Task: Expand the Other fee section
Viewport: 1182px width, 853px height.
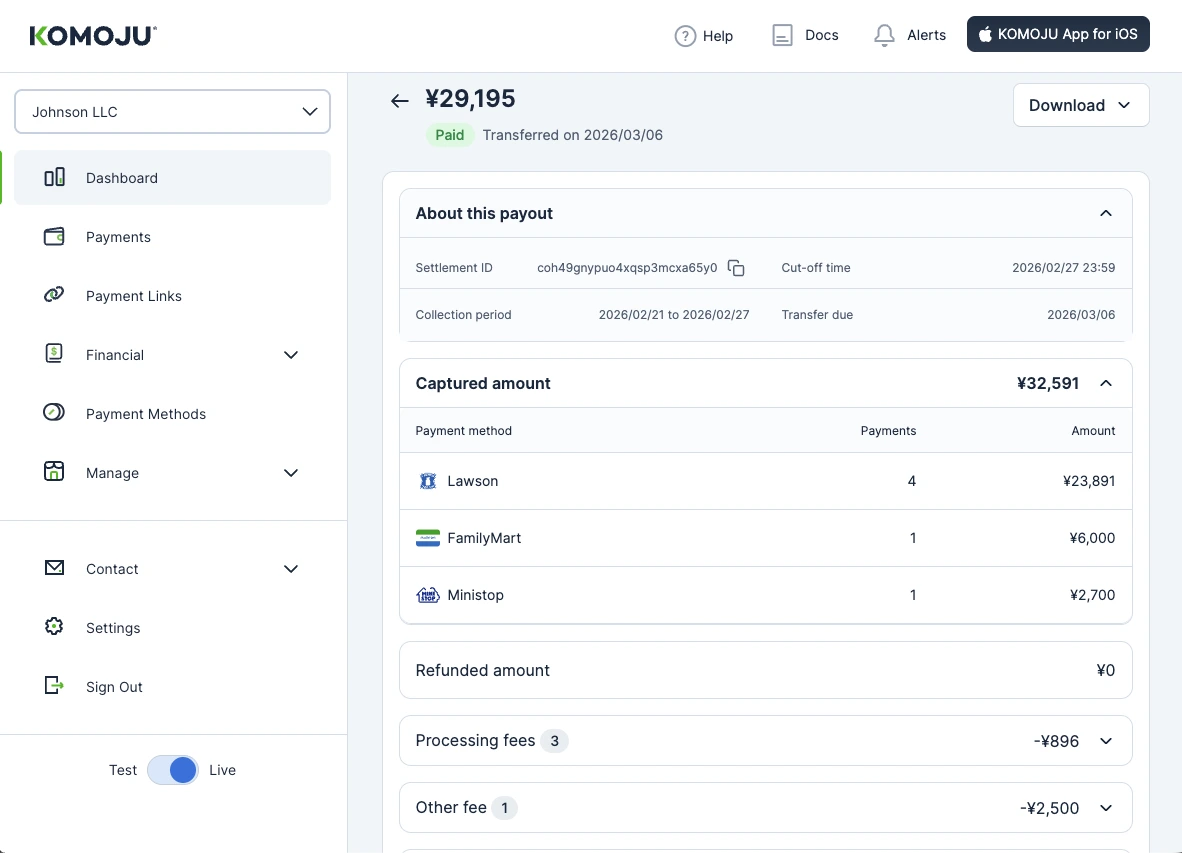Action: point(1106,808)
